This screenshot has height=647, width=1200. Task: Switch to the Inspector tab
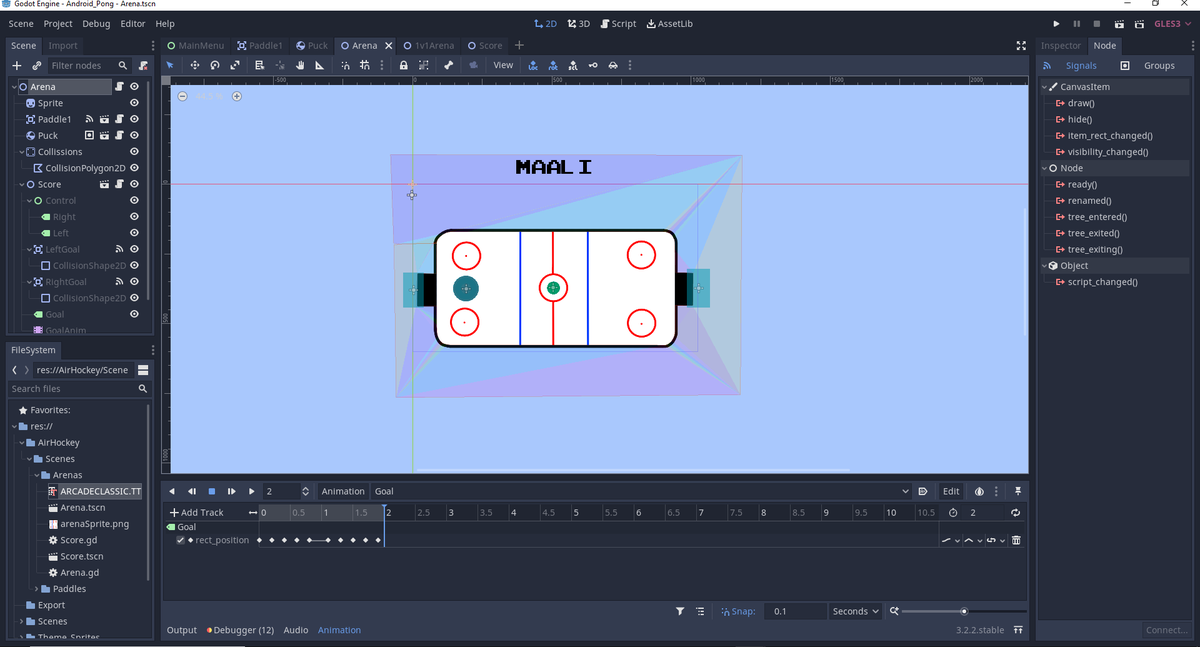click(x=1061, y=45)
